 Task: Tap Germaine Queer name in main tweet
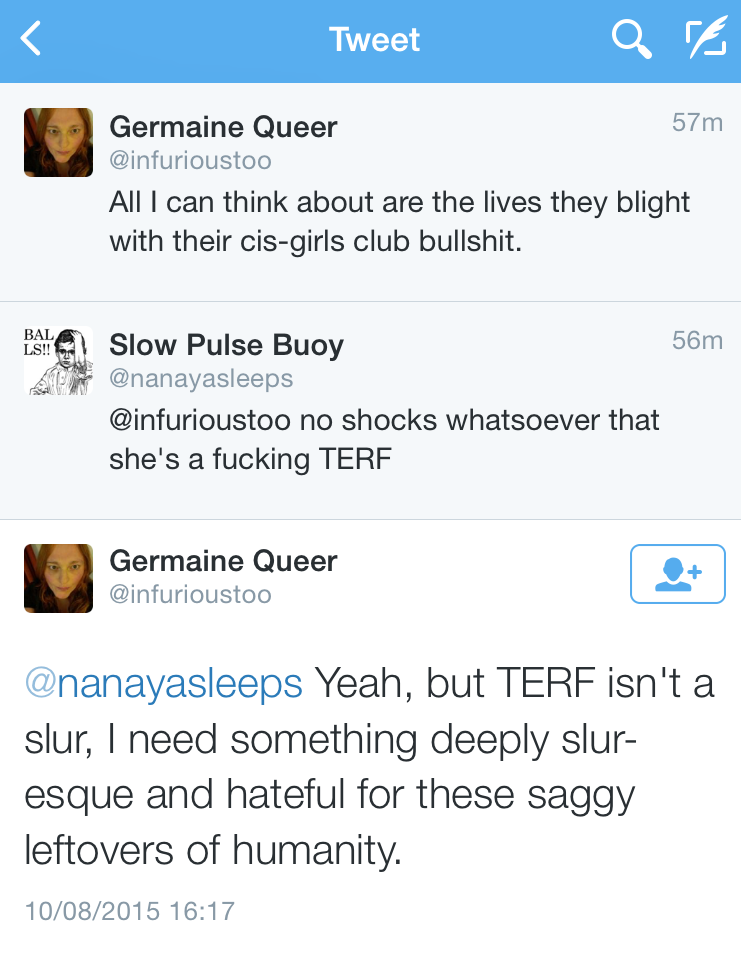pos(223,561)
